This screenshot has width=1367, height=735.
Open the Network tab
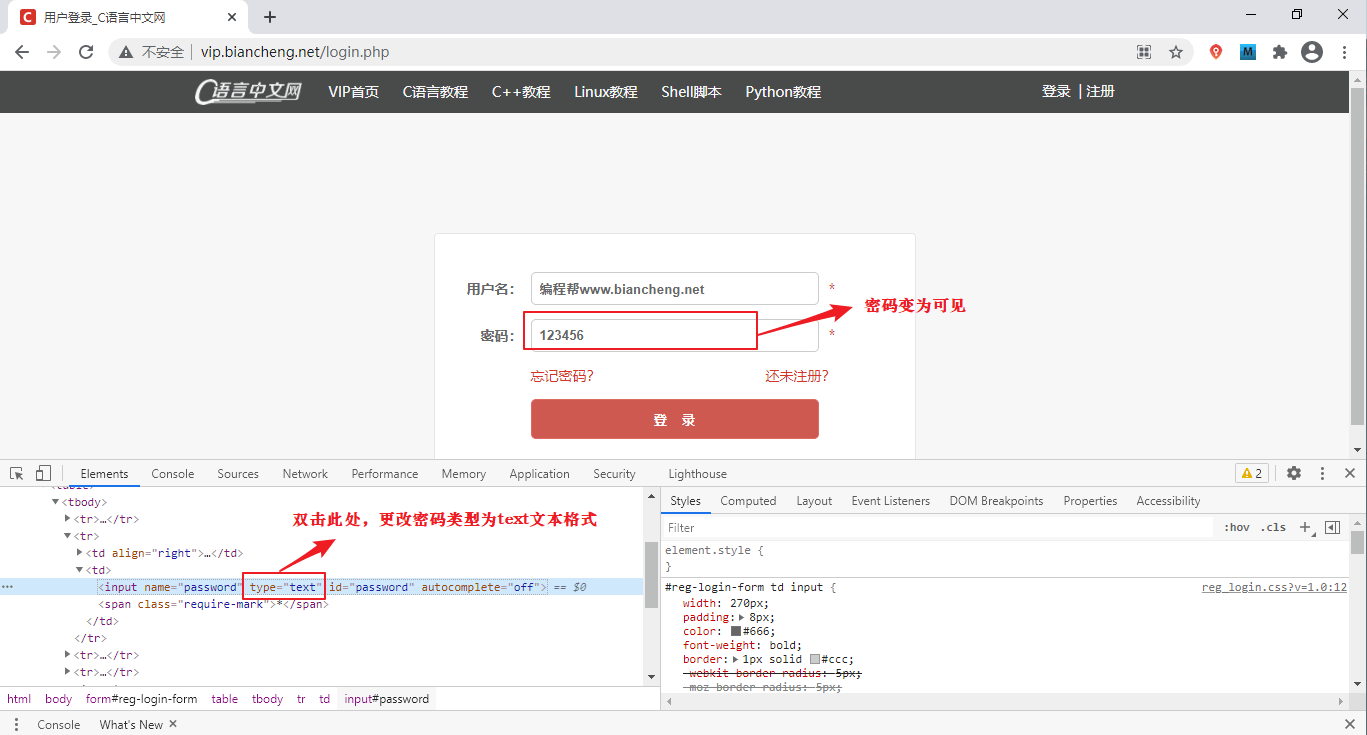click(305, 474)
